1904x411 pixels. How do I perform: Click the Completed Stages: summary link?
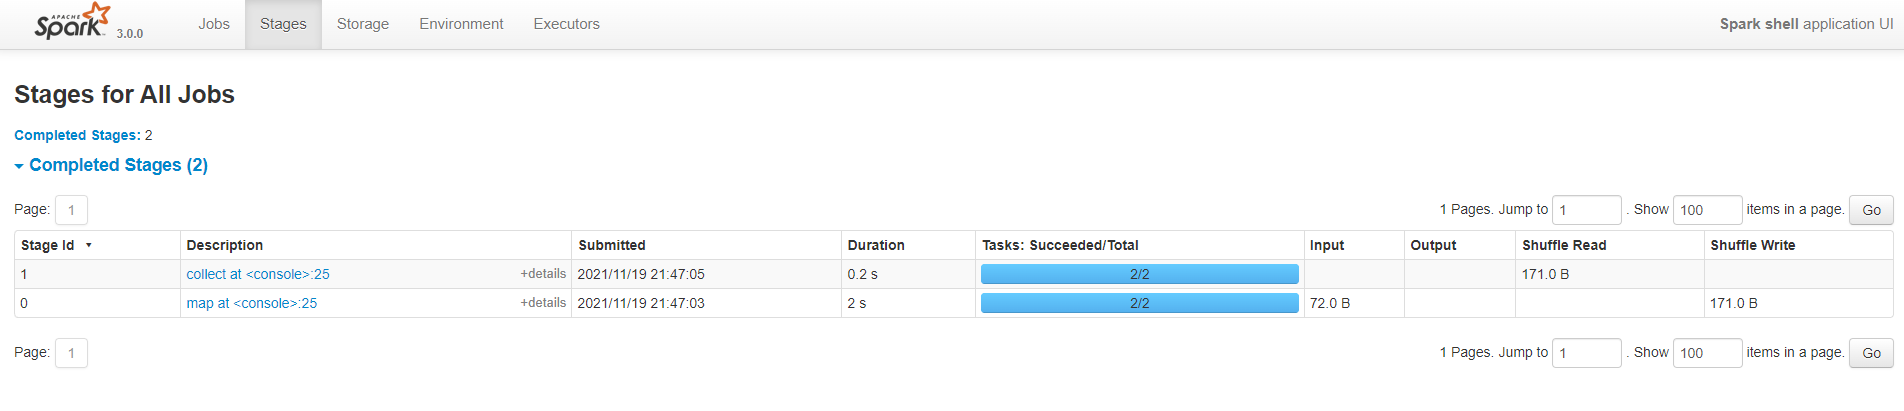77,135
